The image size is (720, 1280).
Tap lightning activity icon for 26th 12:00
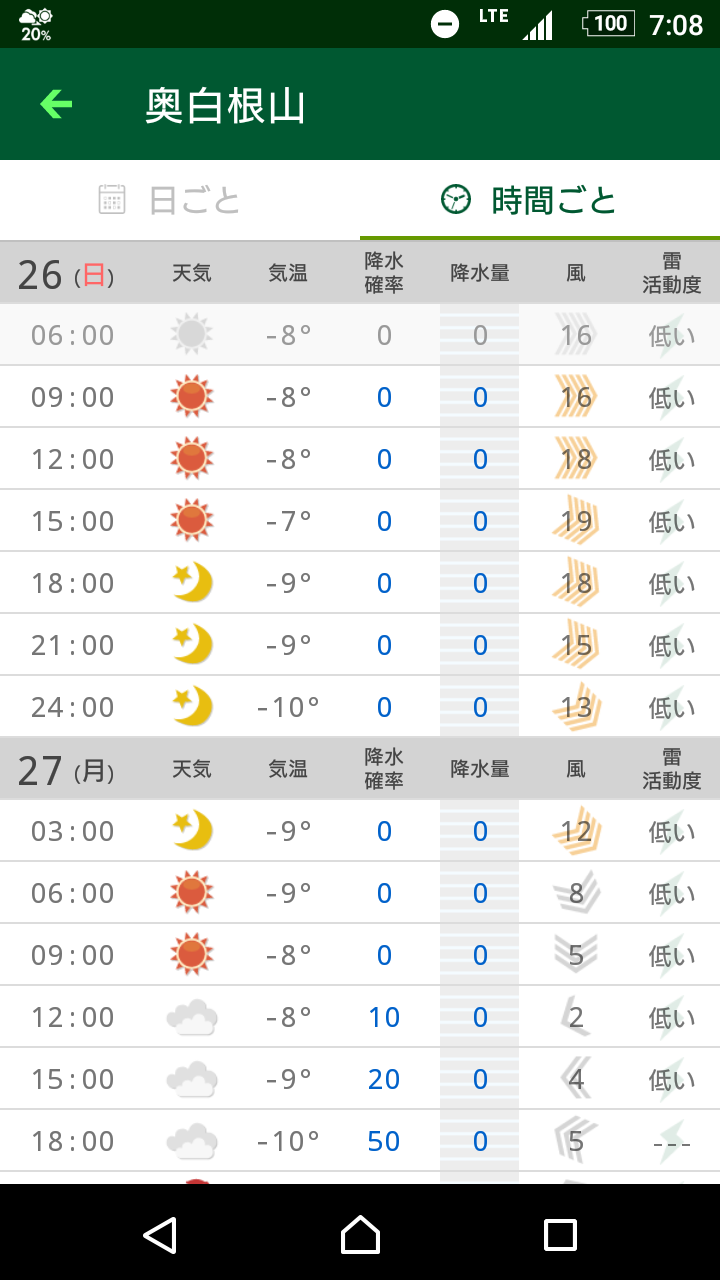(x=671, y=459)
